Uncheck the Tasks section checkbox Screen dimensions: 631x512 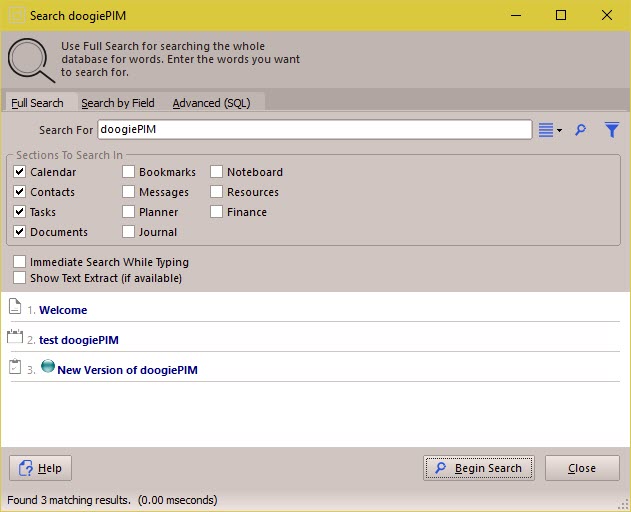click(19, 212)
